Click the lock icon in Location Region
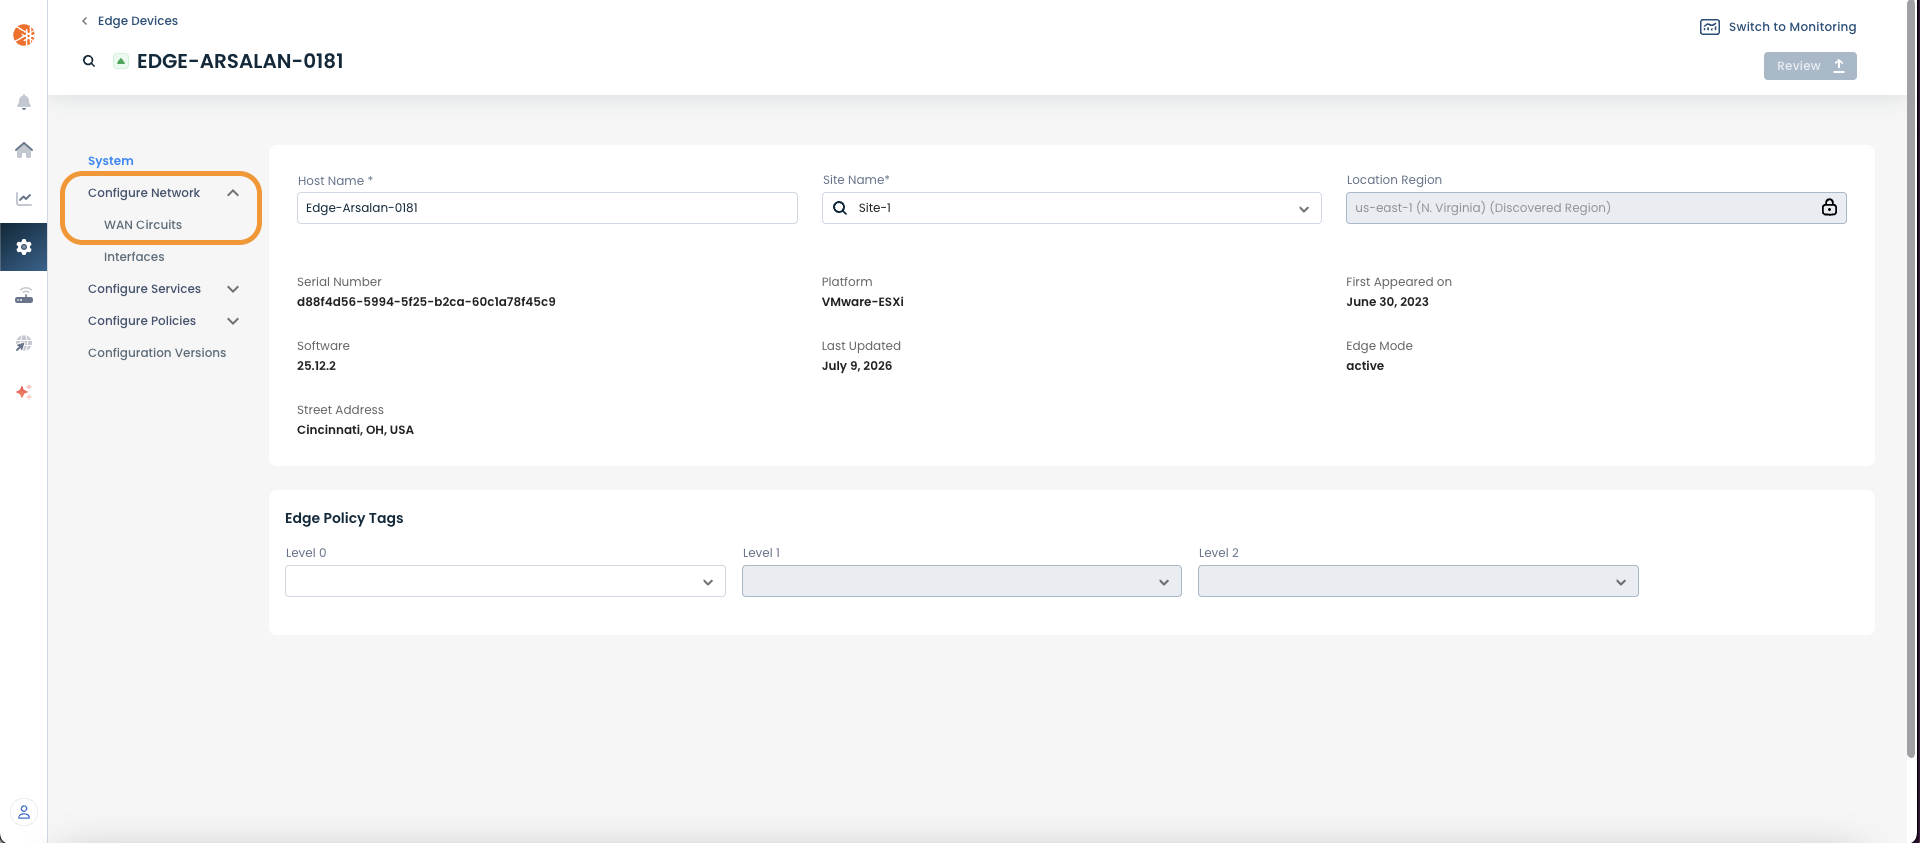 pyautogui.click(x=1829, y=207)
